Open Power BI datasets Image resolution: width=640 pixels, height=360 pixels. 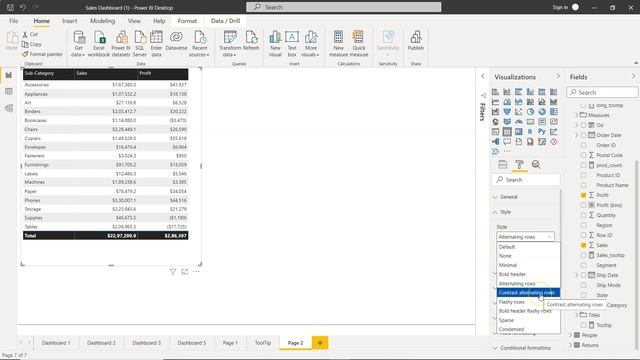coord(121,44)
